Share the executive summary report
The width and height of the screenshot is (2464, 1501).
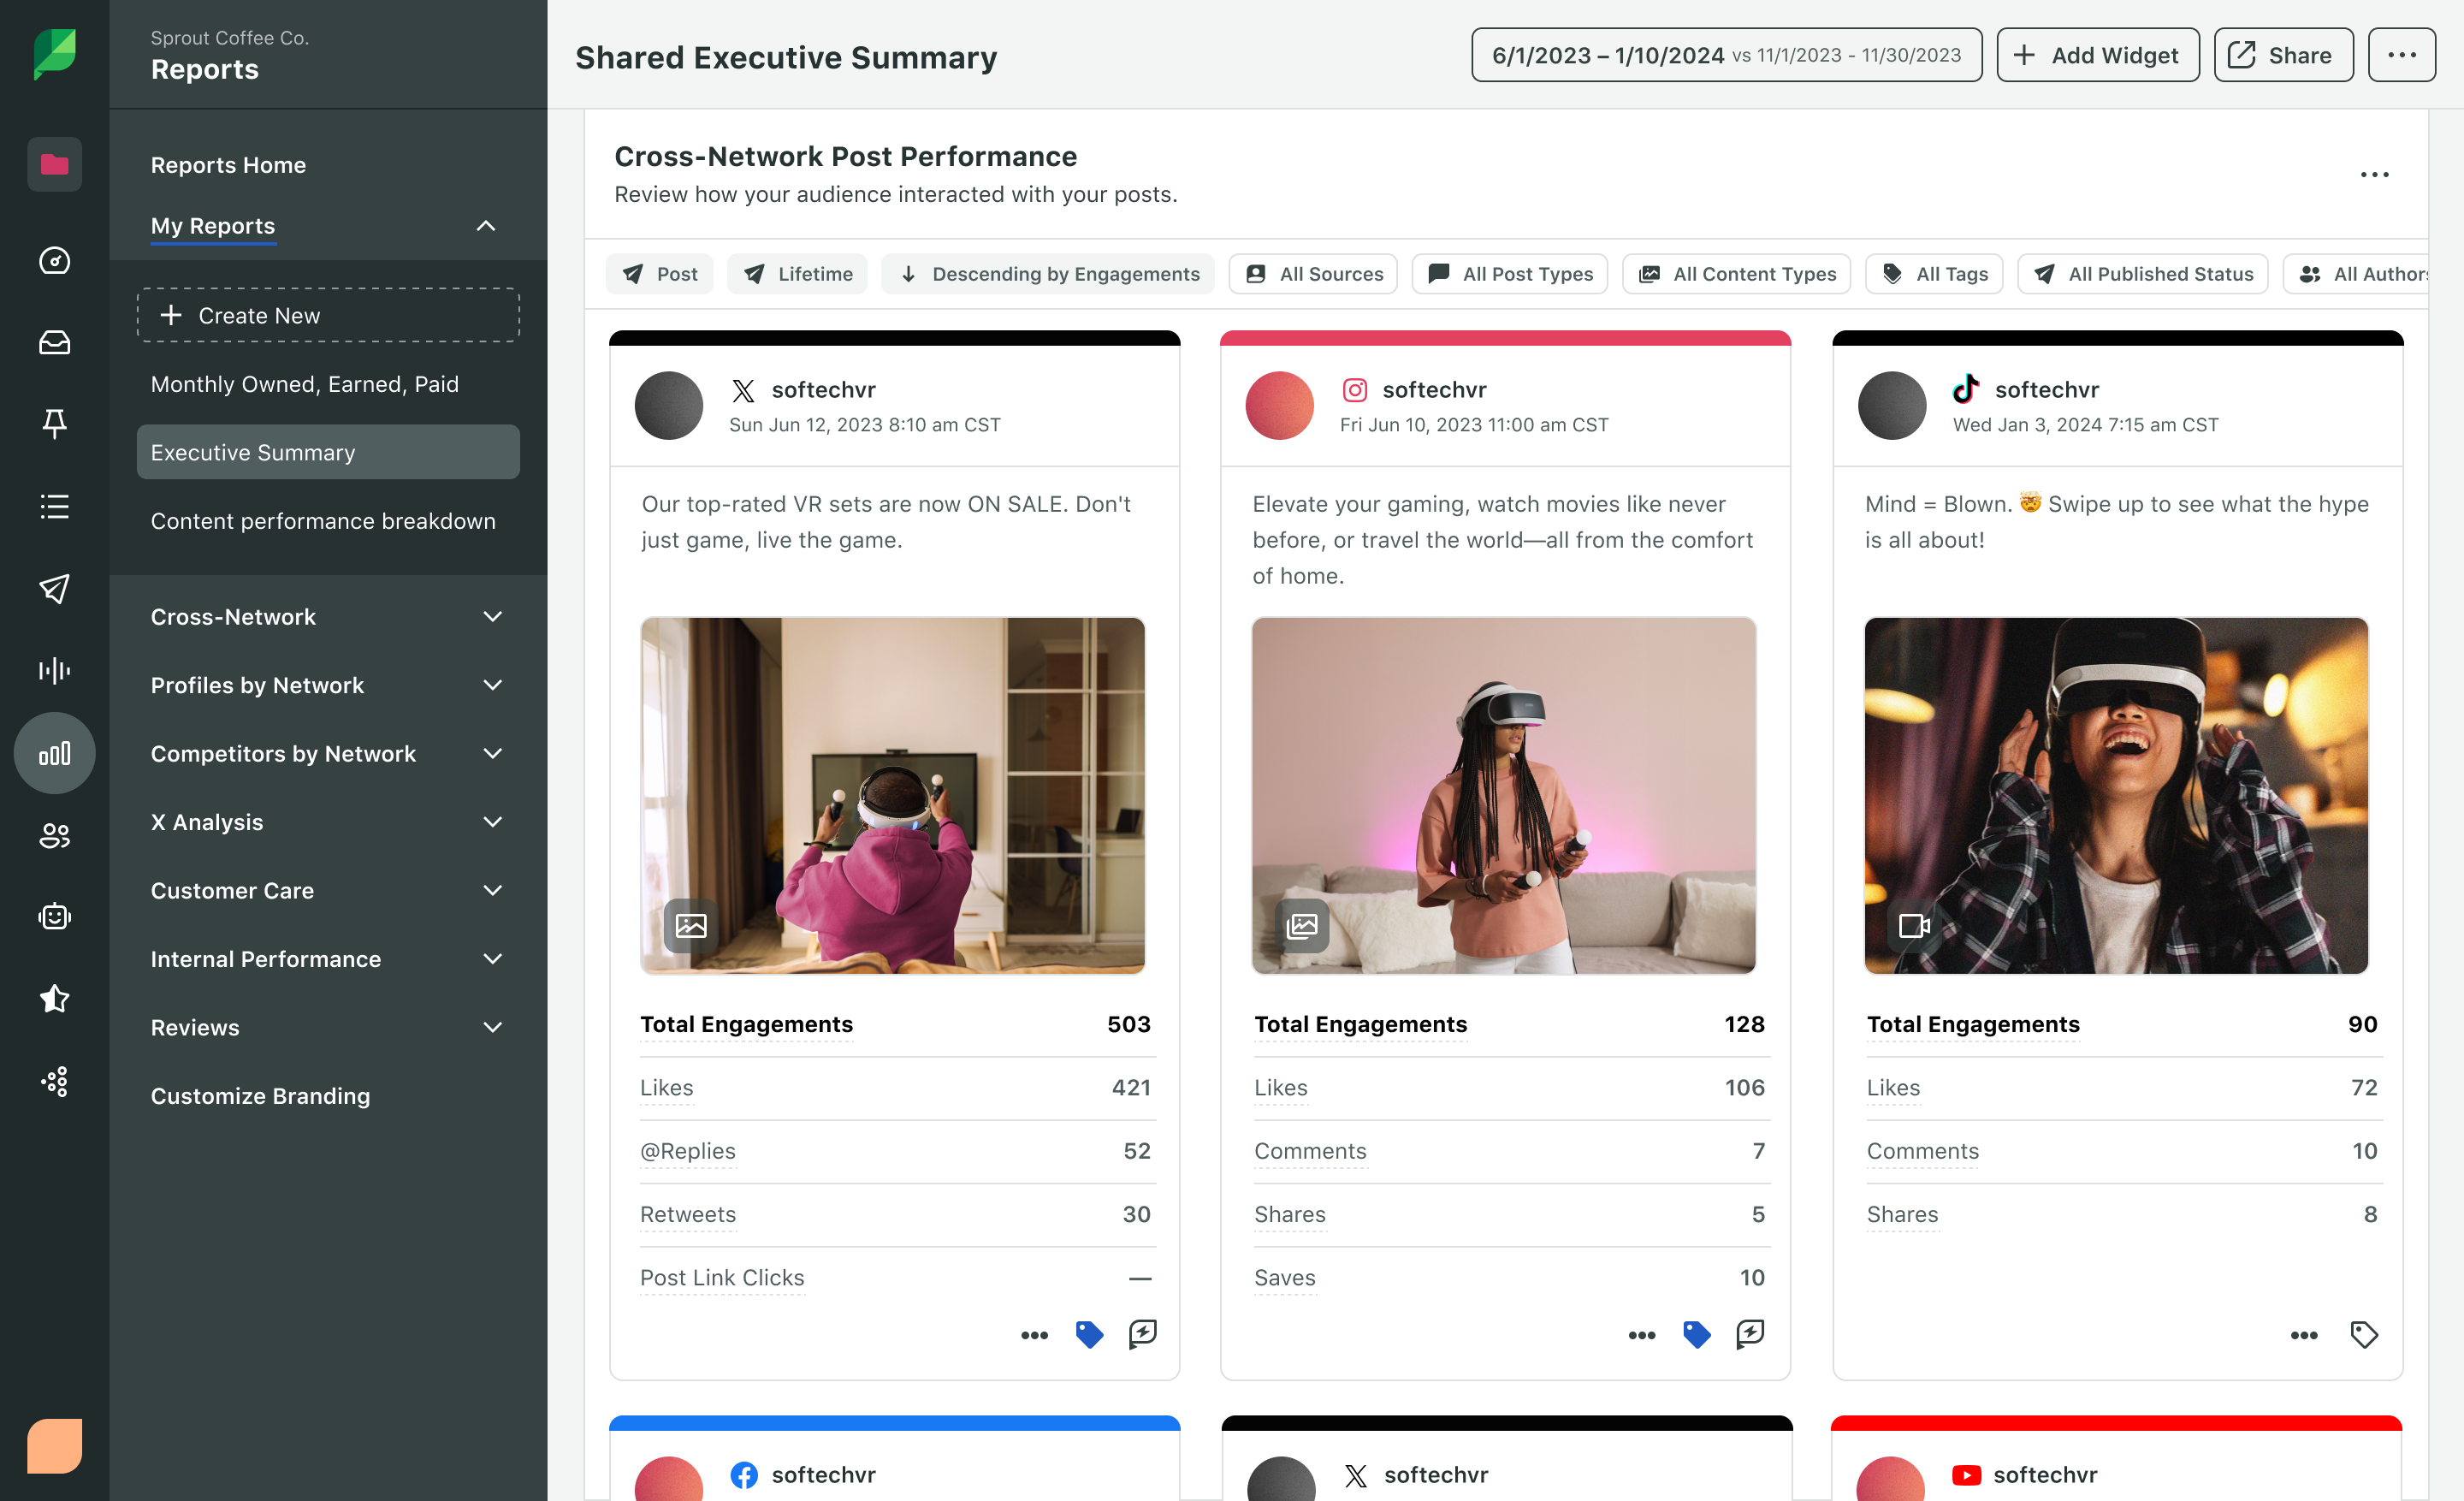coord(2281,55)
